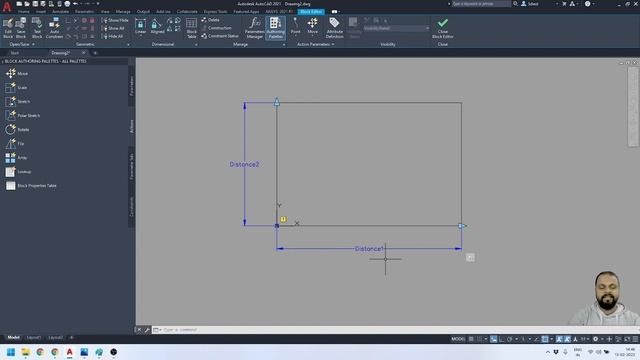Select the Point parameter tool
This screenshot has width=640, height=360.
pyautogui.click(x=296, y=26)
